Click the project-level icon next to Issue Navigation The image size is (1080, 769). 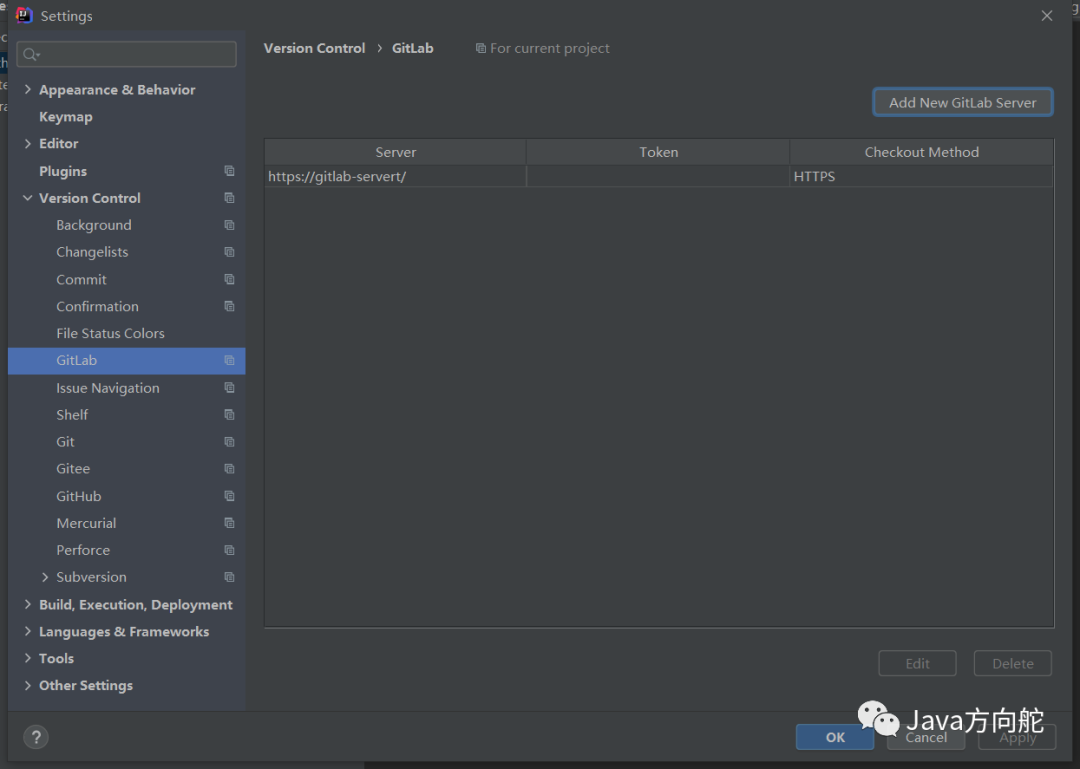click(x=229, y=387)
